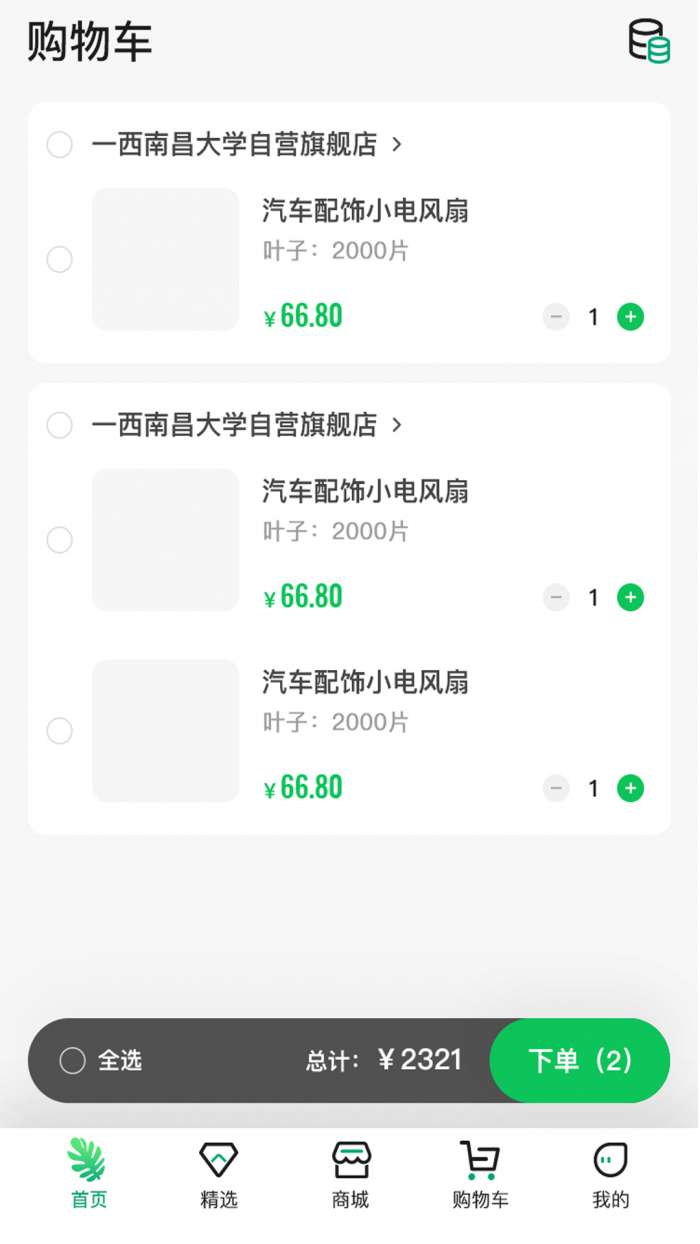Open the database coins icon in header
Screen dimensions: 700x1244
[649, 42]
